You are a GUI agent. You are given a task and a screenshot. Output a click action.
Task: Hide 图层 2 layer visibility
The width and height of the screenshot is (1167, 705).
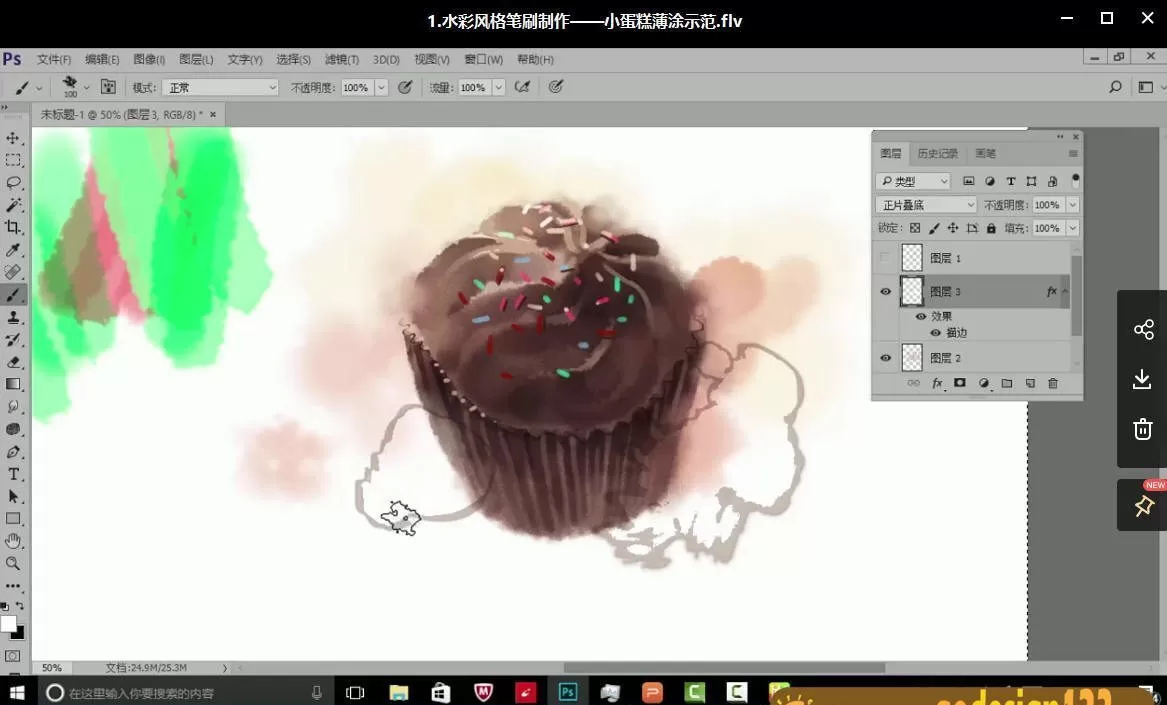point(885,357)
